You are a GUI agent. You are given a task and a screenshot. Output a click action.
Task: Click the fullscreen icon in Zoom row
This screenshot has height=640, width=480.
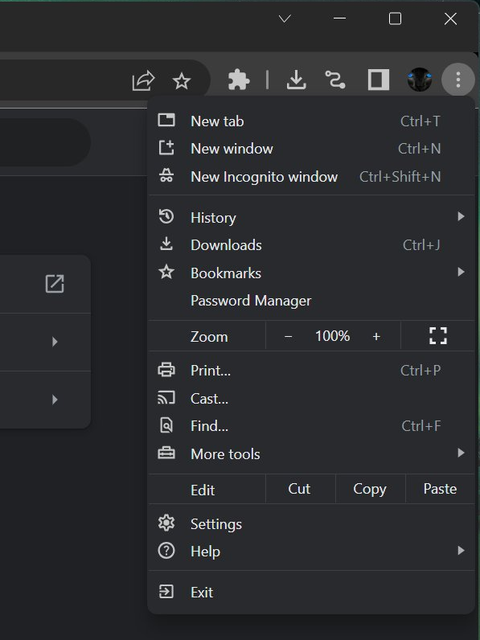point(438,336)
